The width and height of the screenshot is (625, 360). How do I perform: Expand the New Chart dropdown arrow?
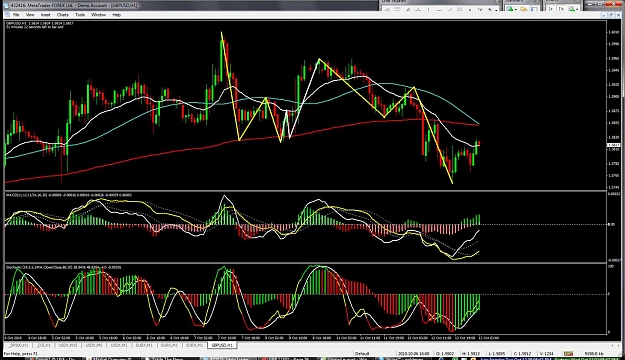(516, 10)
